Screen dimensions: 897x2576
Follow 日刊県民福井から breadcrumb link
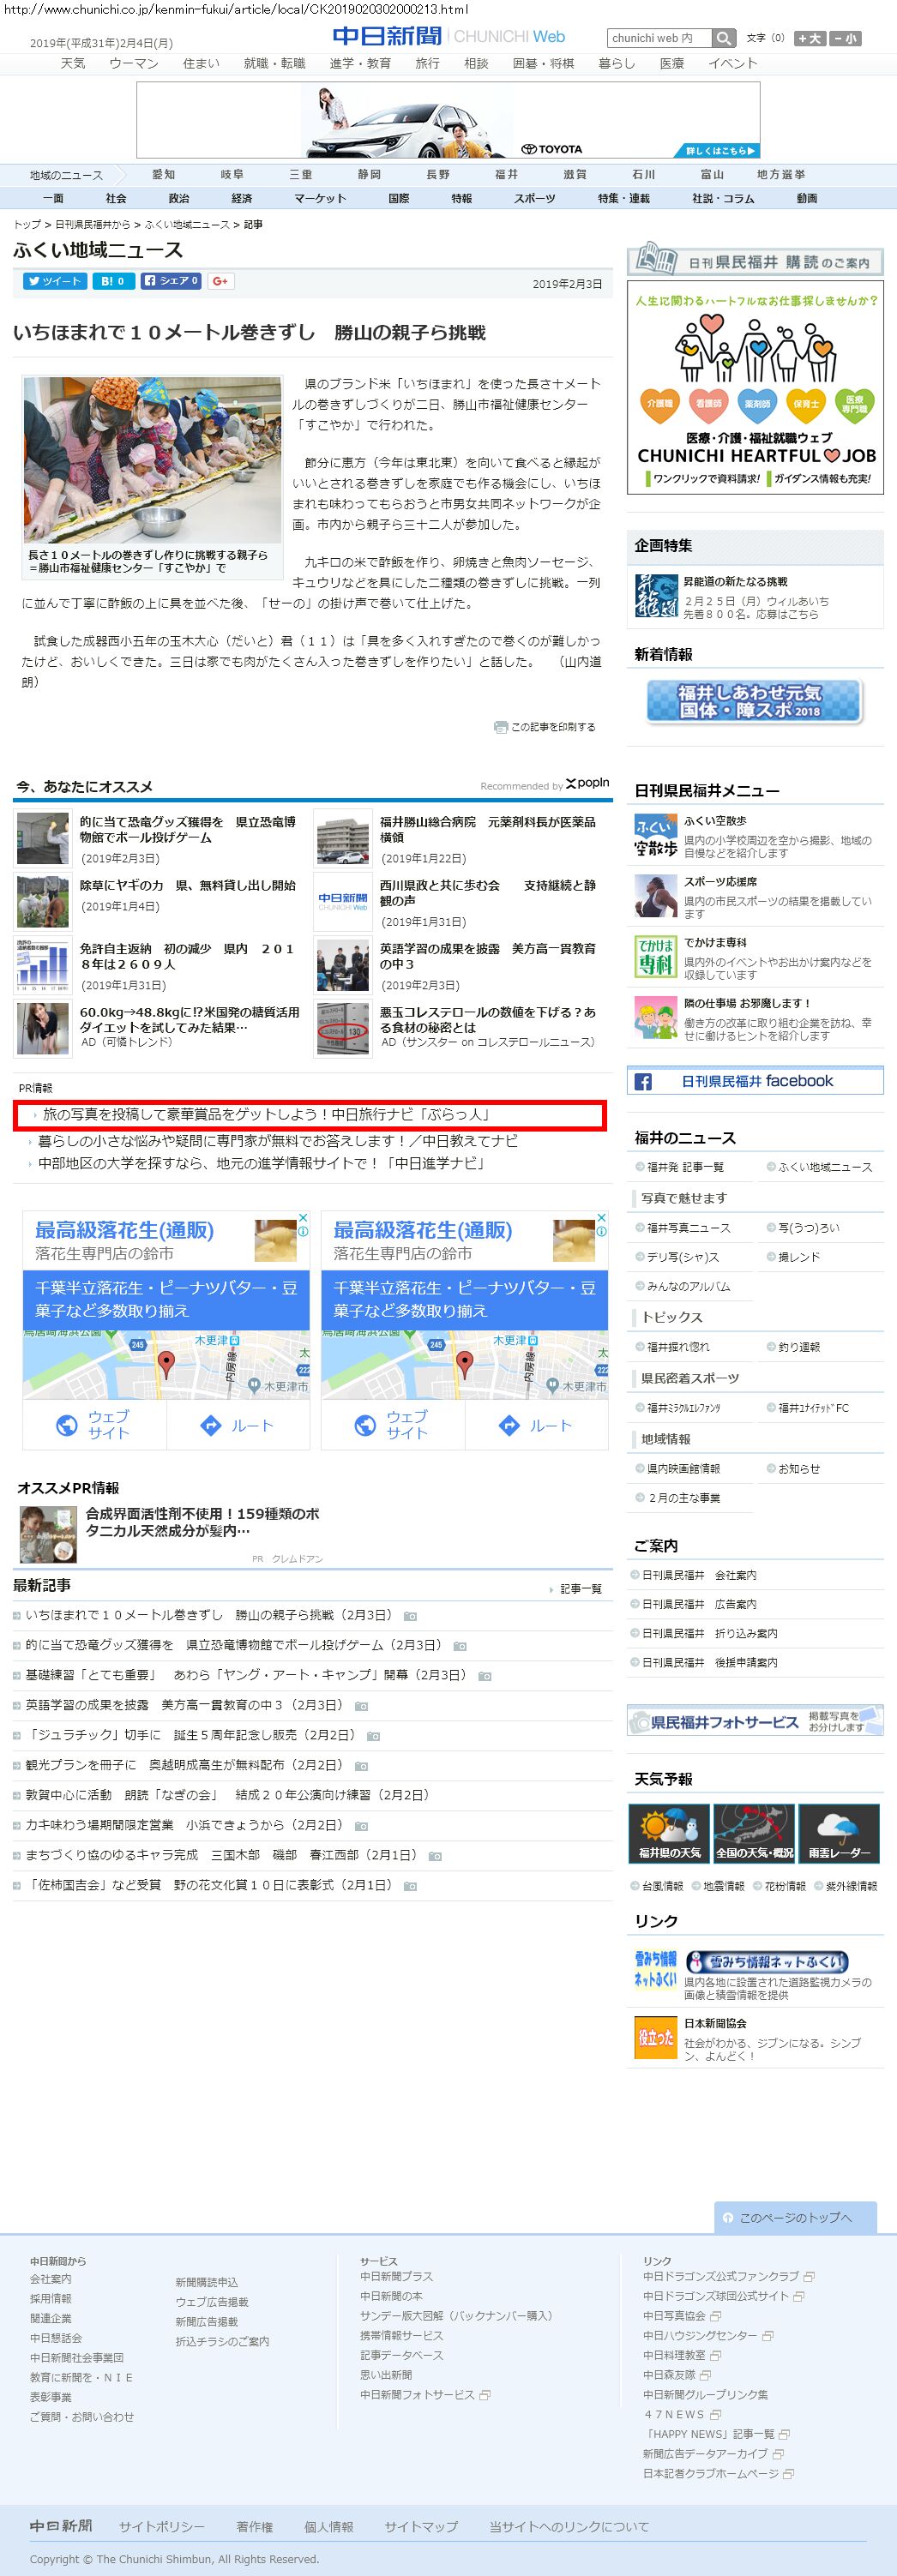point(92,225)
